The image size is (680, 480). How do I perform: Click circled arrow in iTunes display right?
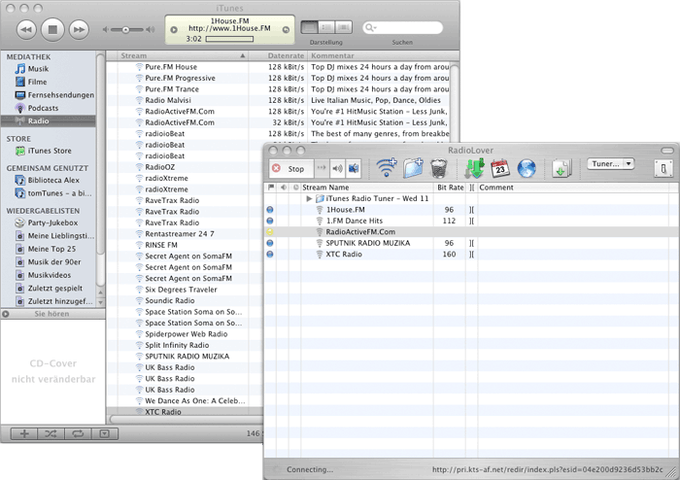[x=286, y=29]
